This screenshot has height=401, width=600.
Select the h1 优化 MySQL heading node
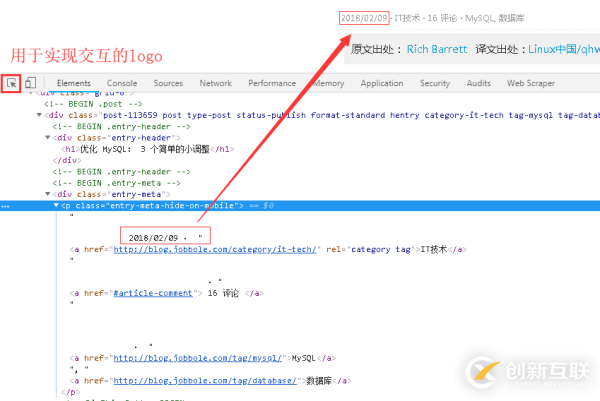pos(148,149)
